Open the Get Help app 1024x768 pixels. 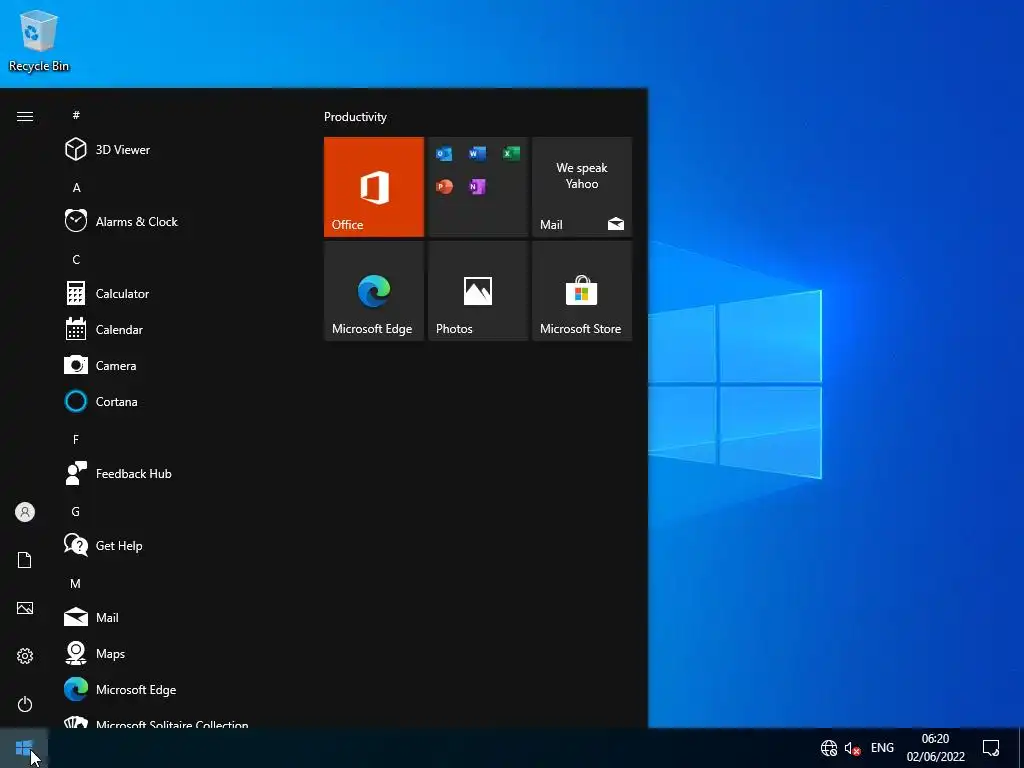pyautogui.click(x=183, y=545)
